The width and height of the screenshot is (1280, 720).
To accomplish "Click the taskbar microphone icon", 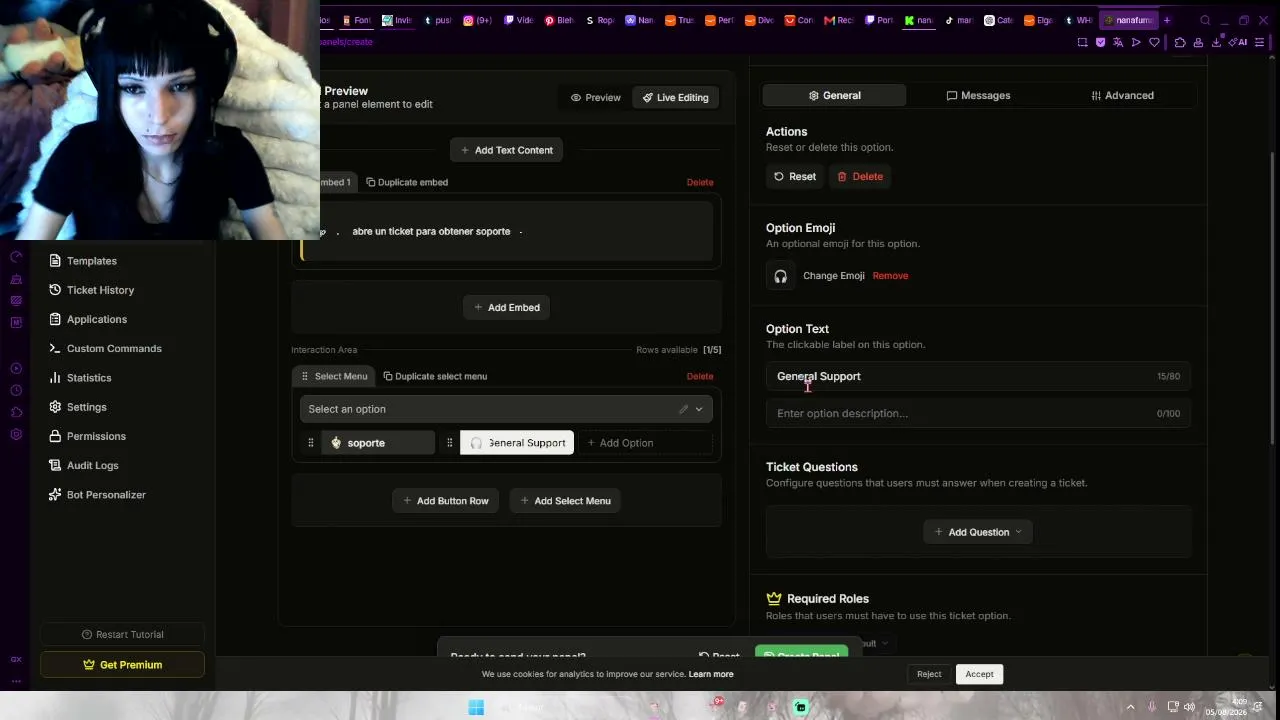I will pos(1152,707).
